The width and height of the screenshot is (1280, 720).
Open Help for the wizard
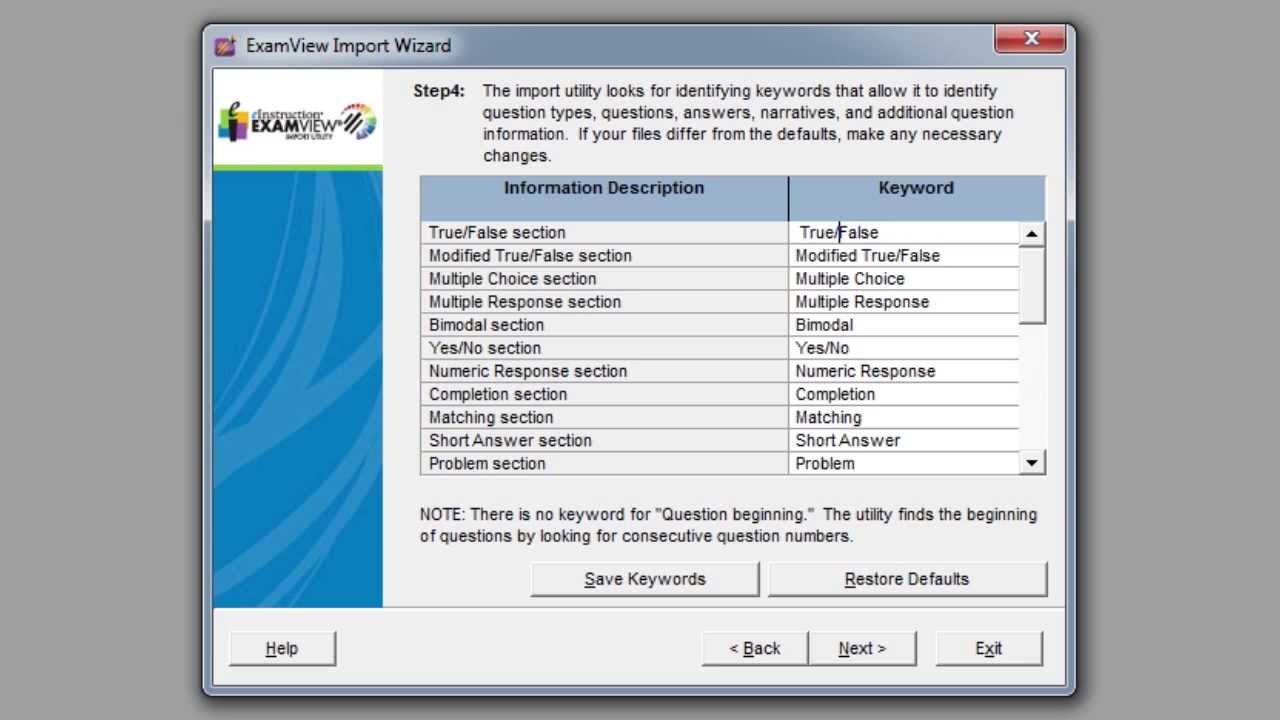pos(282,648)
